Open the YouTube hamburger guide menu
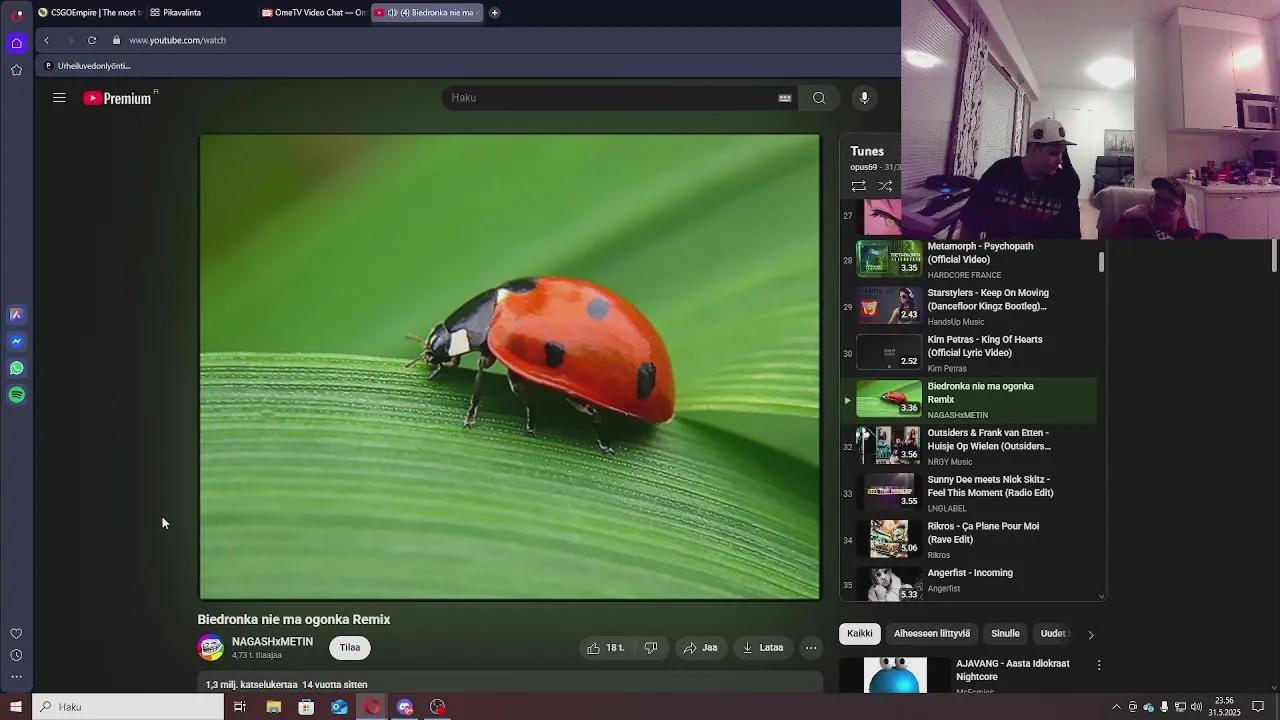1280x720 pixels. click(x=59, y=98)
